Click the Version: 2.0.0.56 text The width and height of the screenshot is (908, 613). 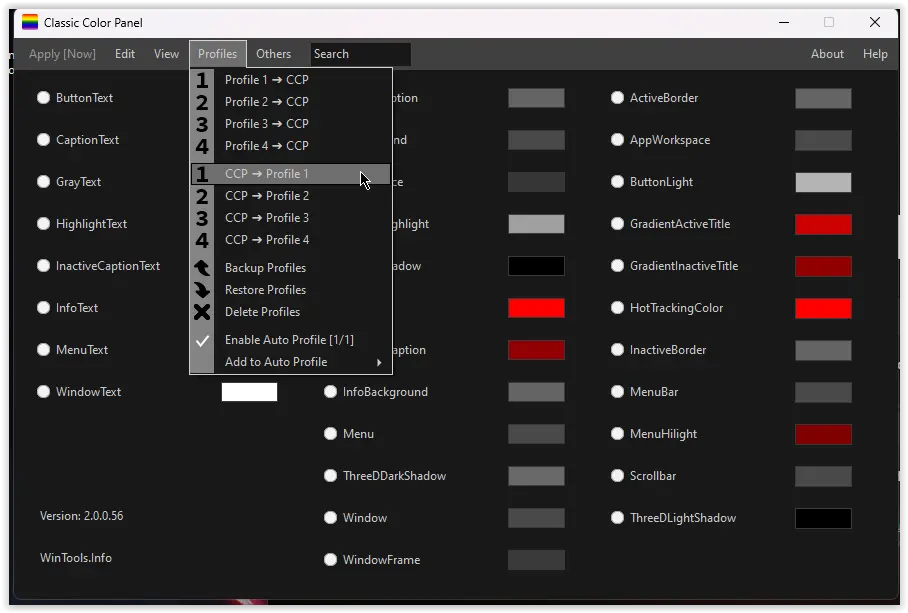click(x=82, y=516)
